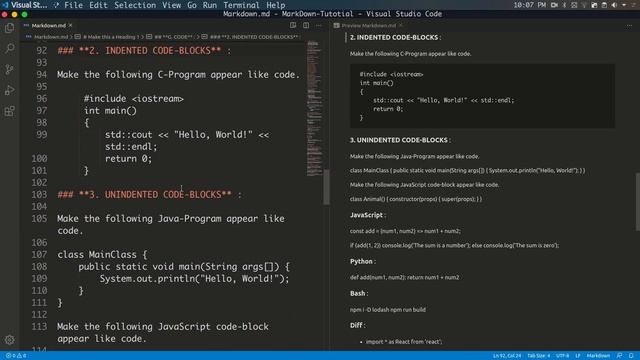The height and width of the screenshot is (360, 640).
Task: Click Markdown language mode in status bar
Action: [598, 356]
